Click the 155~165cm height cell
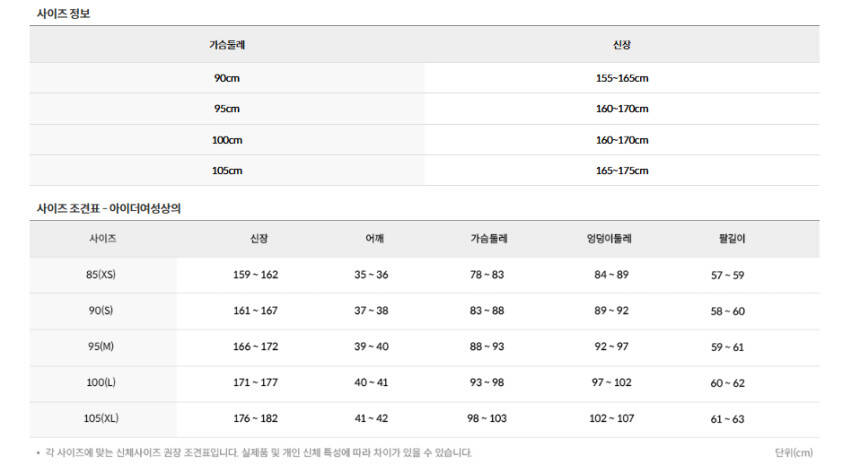The width and height of the screenshot is (860, 474). [x=622, y=78]
